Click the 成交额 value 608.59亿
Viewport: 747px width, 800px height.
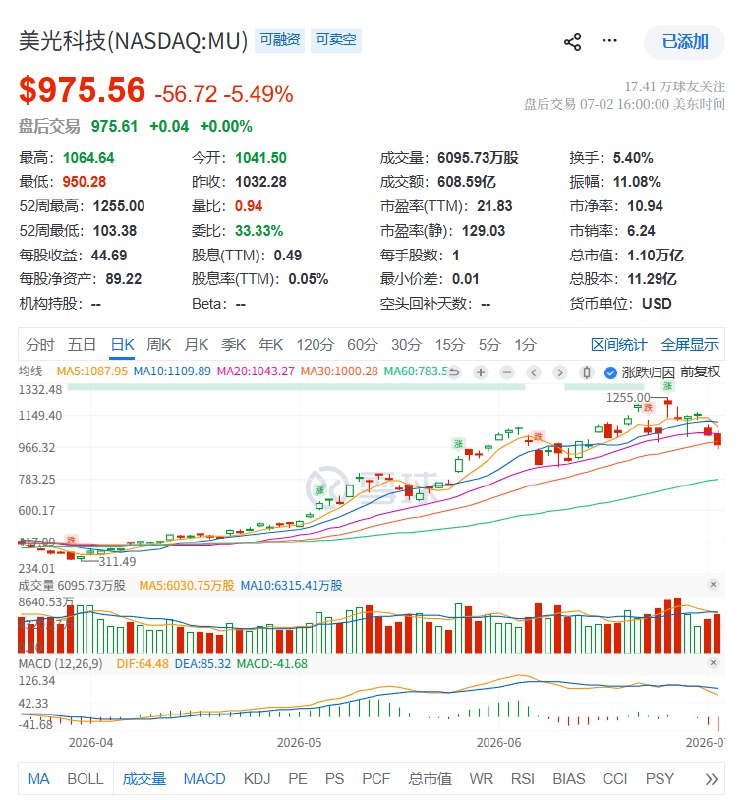coord(466,182)
